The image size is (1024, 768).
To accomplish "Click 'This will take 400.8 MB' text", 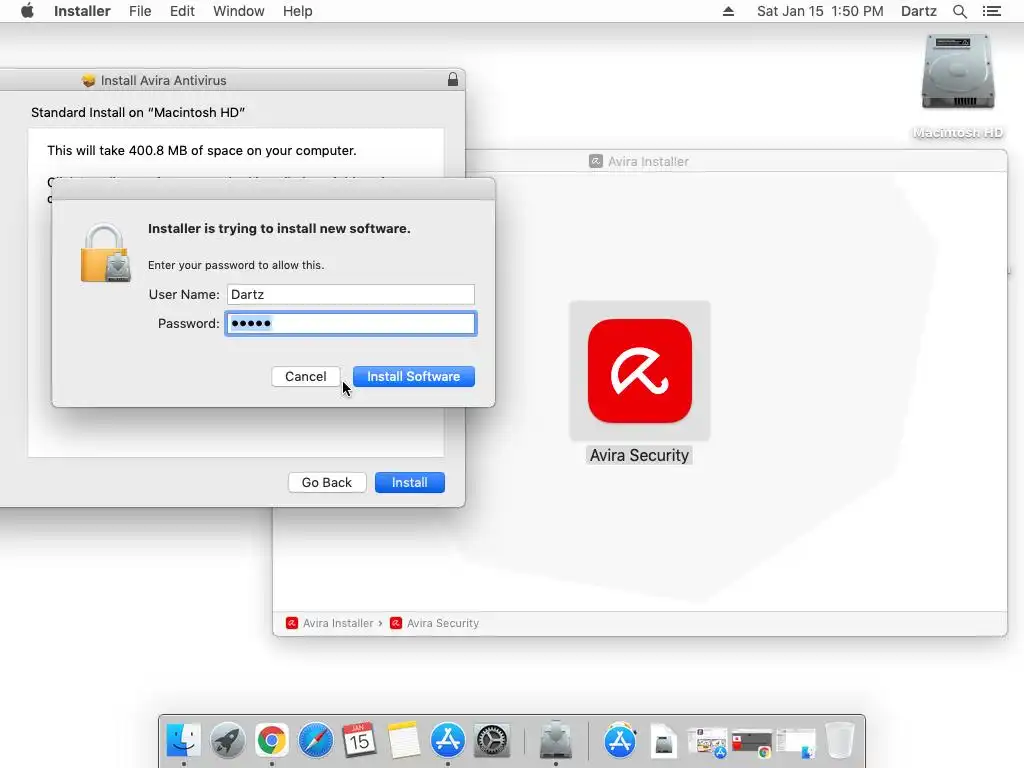I will [202, 150].
